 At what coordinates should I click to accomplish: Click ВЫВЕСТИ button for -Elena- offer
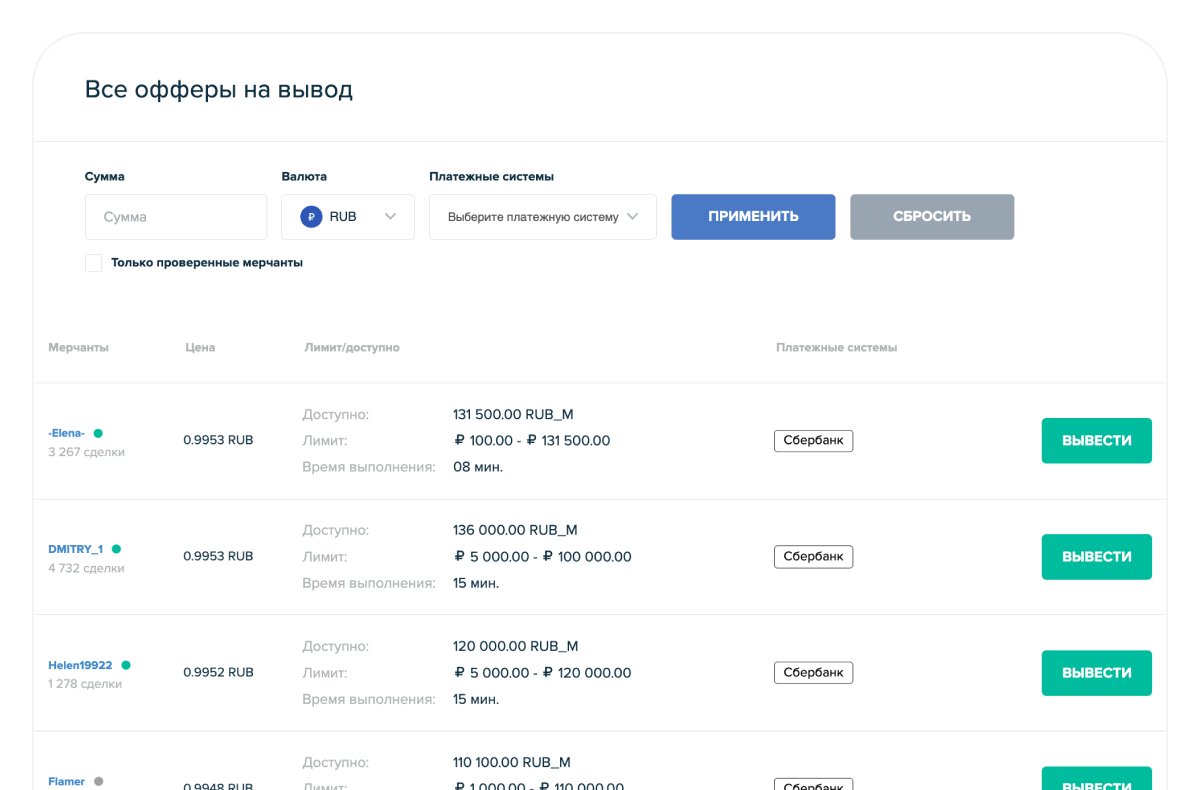[x=1096, y=441]
